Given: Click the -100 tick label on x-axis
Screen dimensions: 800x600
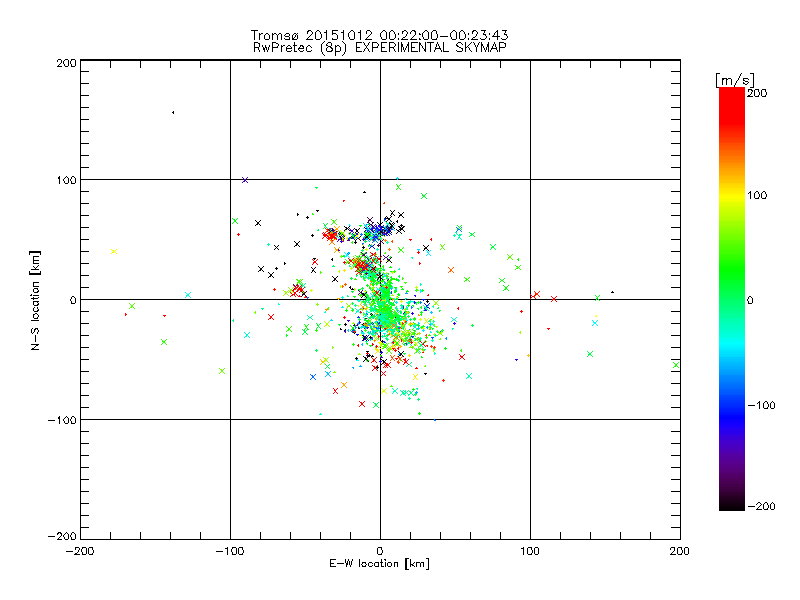Looking at the screenshot, I should point(230,551).
